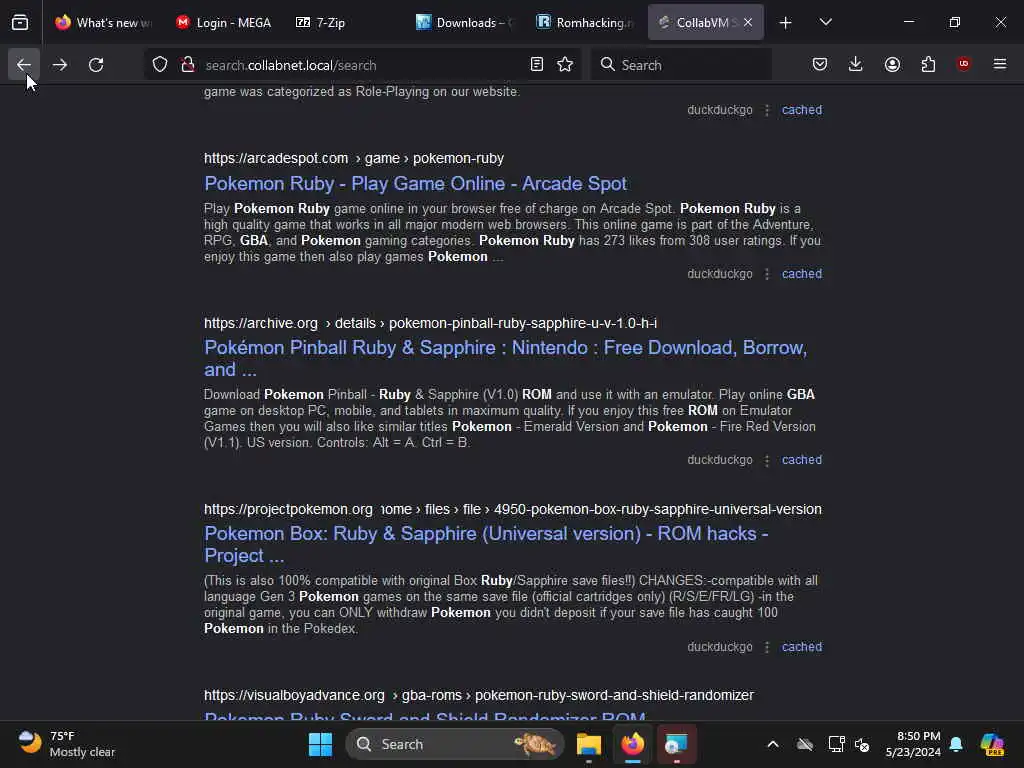Open cached link for Arcade Spot result
The height and width of the screenshot is (768, 1024).
click(802, 274)
